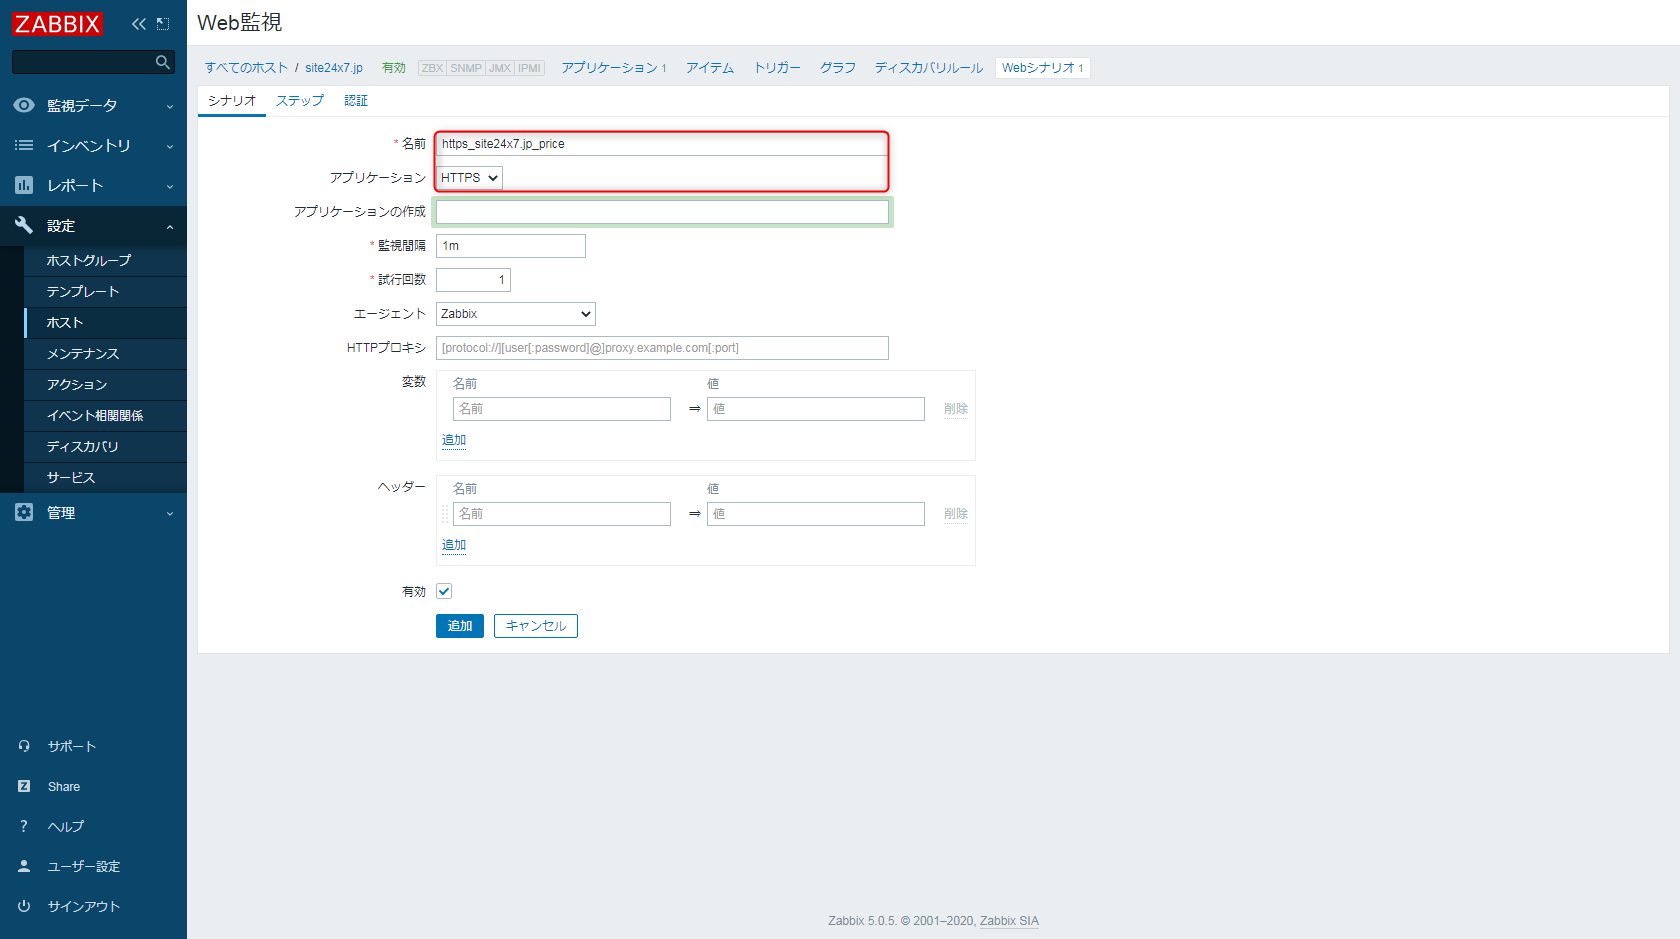Click 追加 link under 変数
1680x939 pixels.
tap(454, 440)
